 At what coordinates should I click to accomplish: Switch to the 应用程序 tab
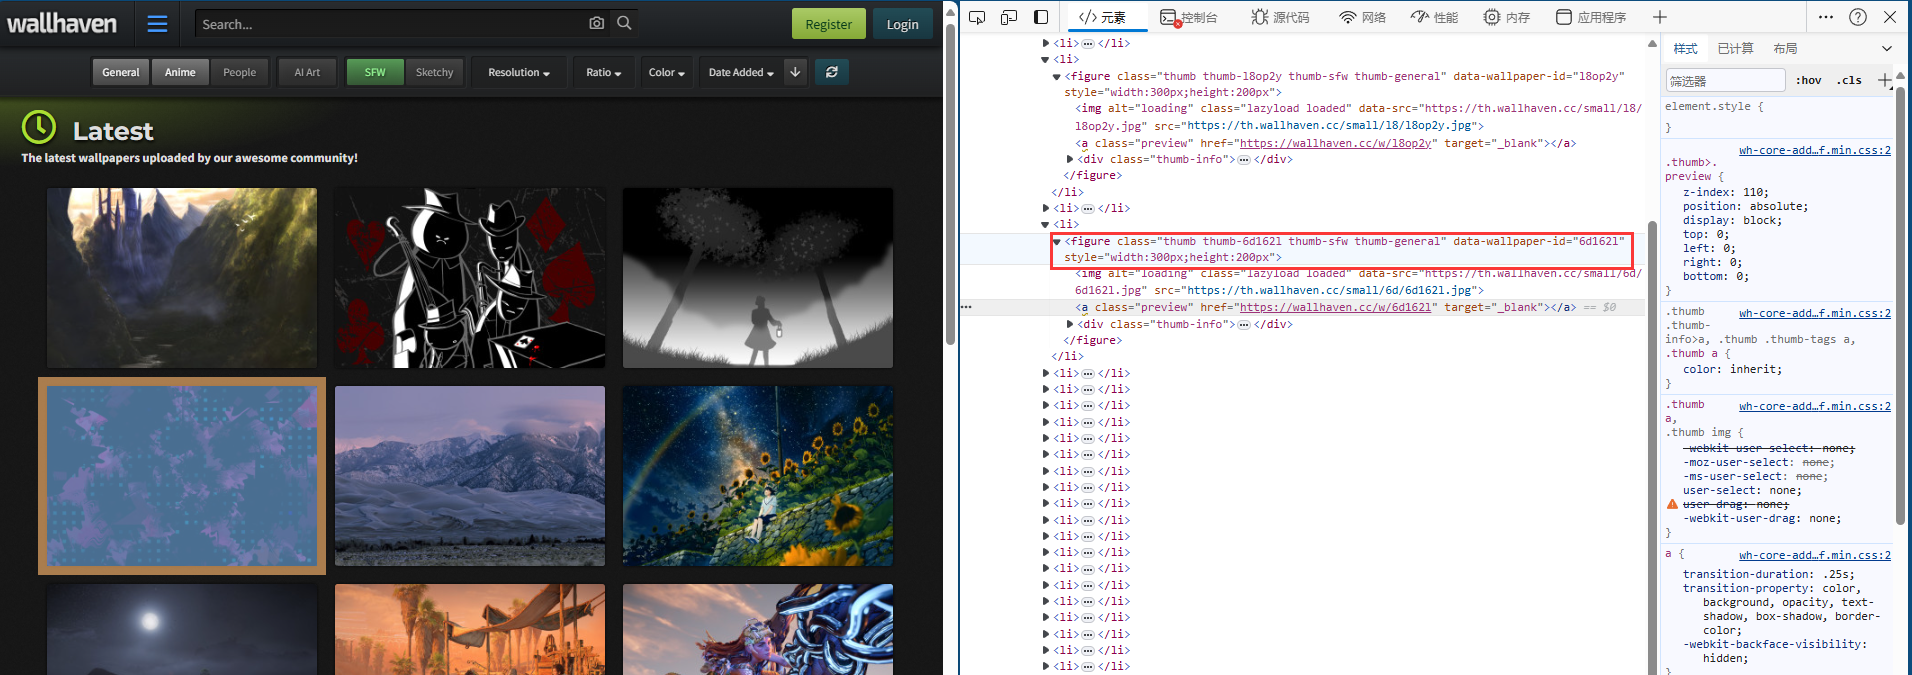(x=1591, y=17)
